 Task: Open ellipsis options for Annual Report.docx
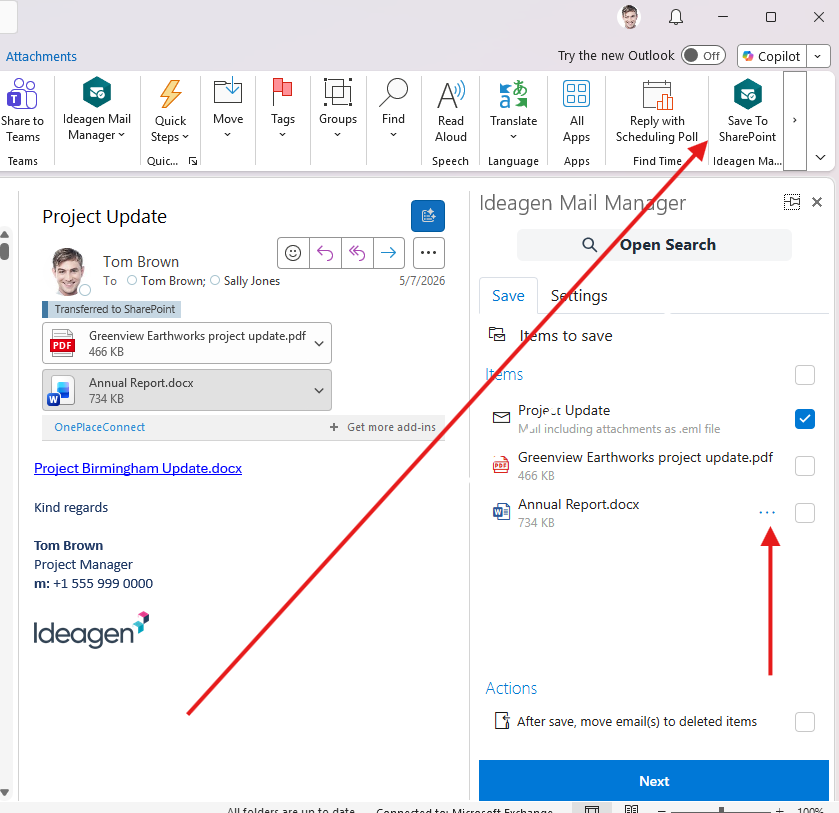(767, 513)
